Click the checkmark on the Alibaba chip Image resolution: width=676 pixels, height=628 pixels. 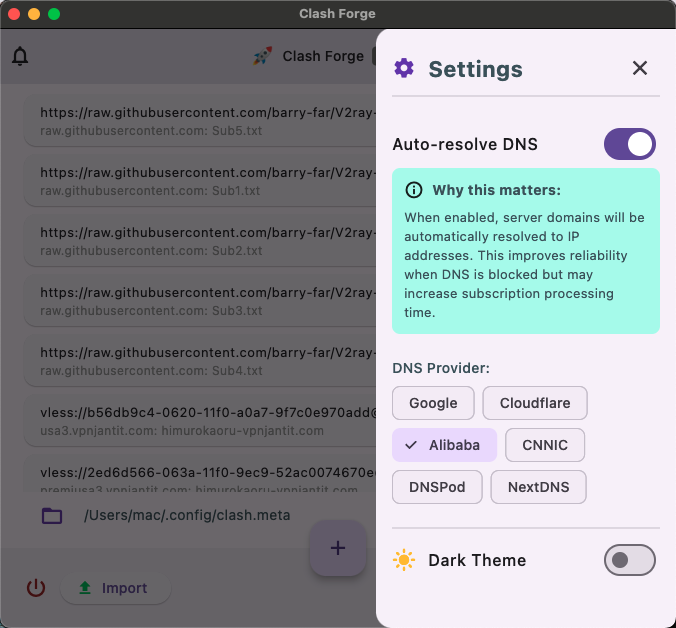(x=411, y=445)
